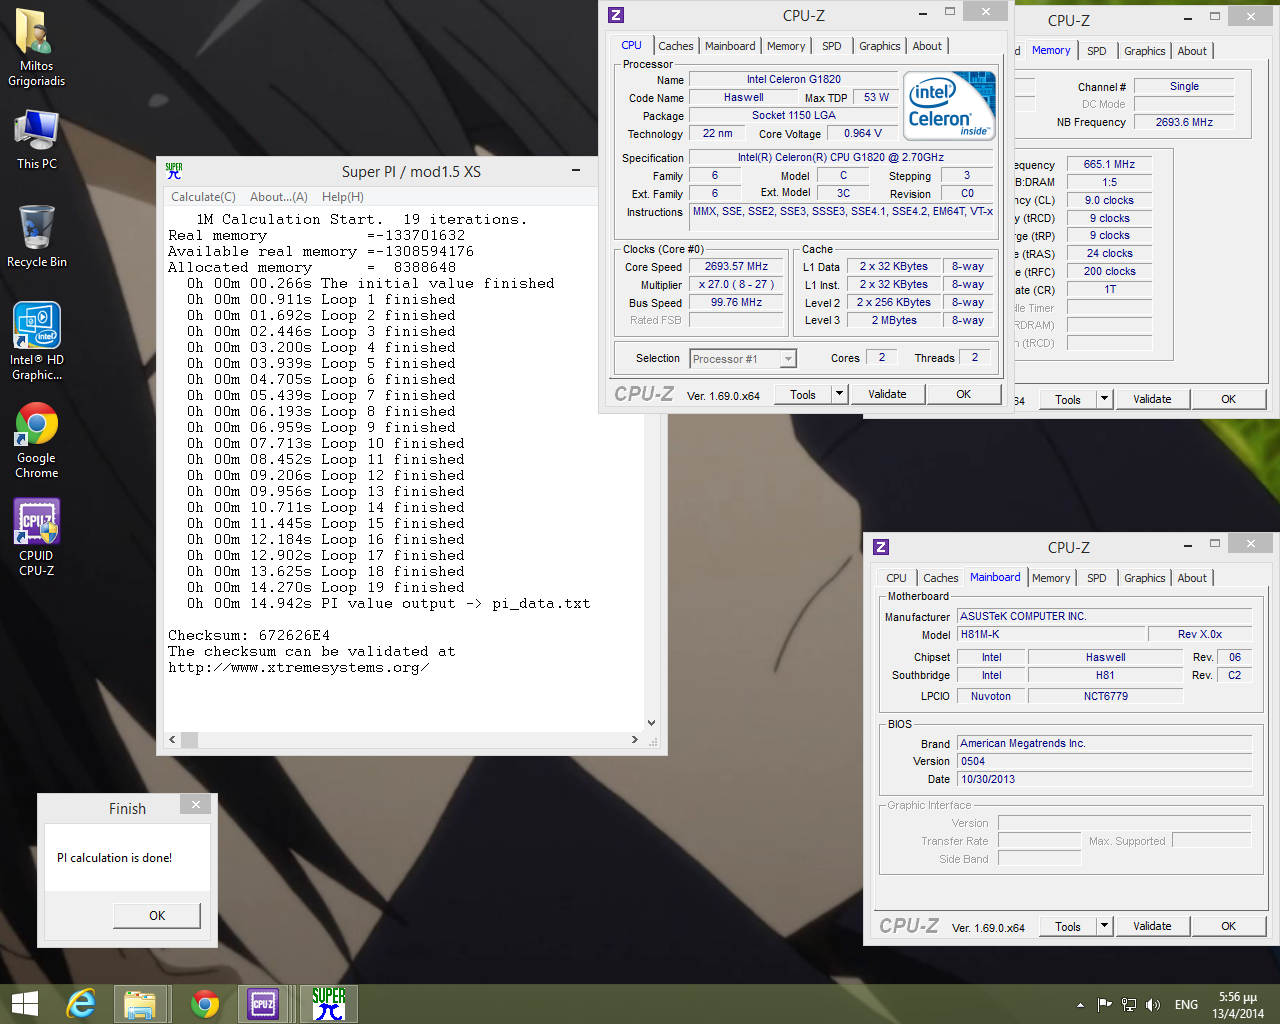Click OK in the front CPU-Z window
Viewport: 1280px width, 1024px height.
click(964, 395)
